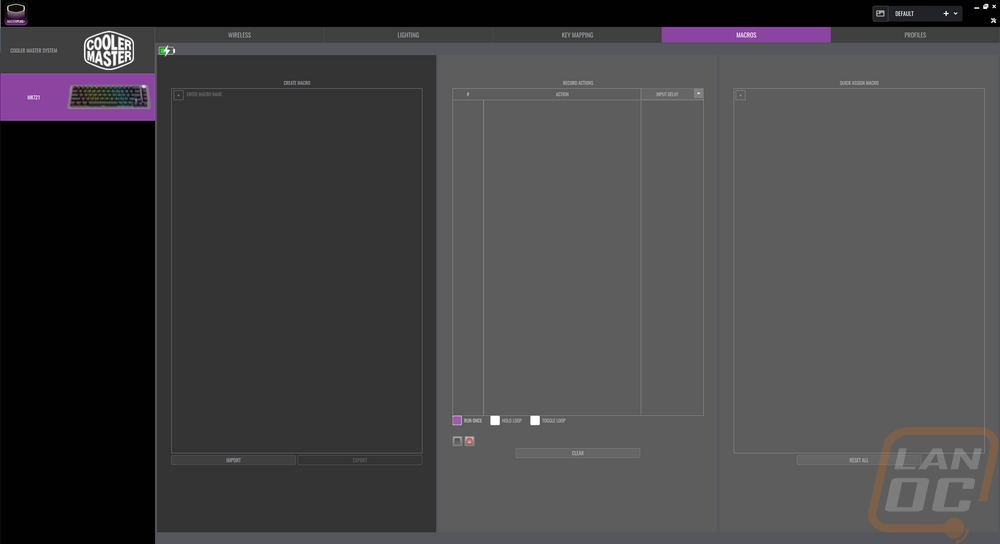Enable the Toggle Loop option

pos(535,421)
